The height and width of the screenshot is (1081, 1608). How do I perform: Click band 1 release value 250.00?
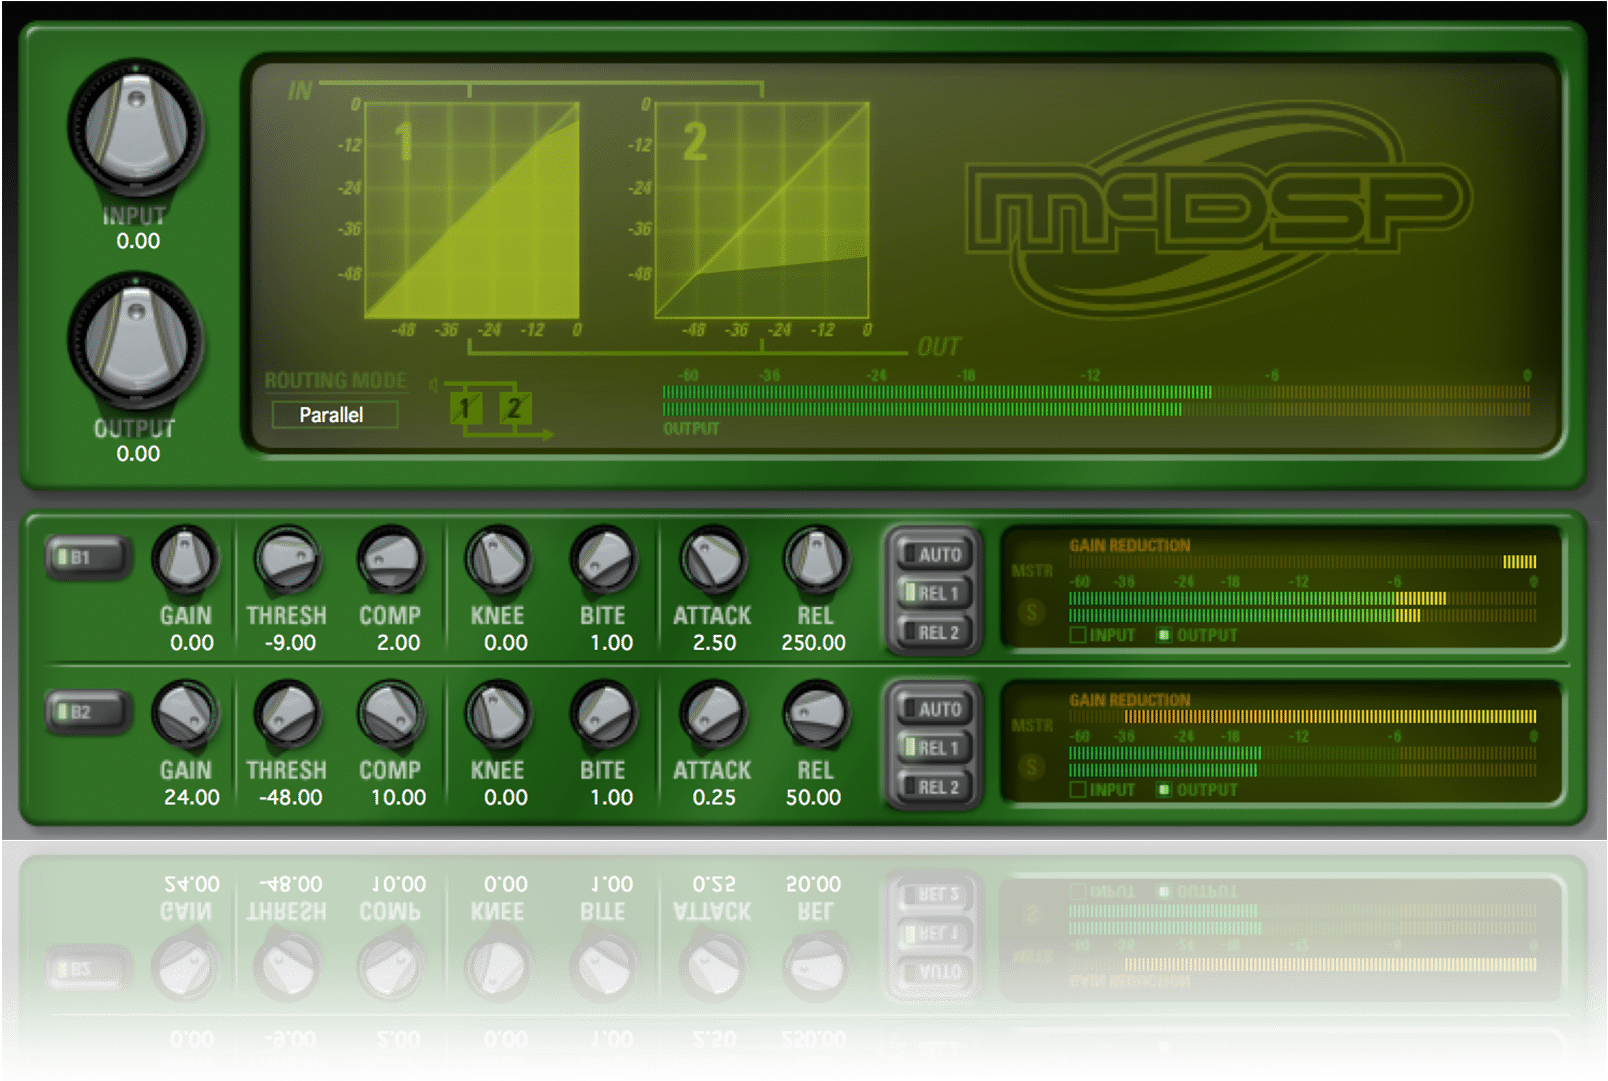813,643
